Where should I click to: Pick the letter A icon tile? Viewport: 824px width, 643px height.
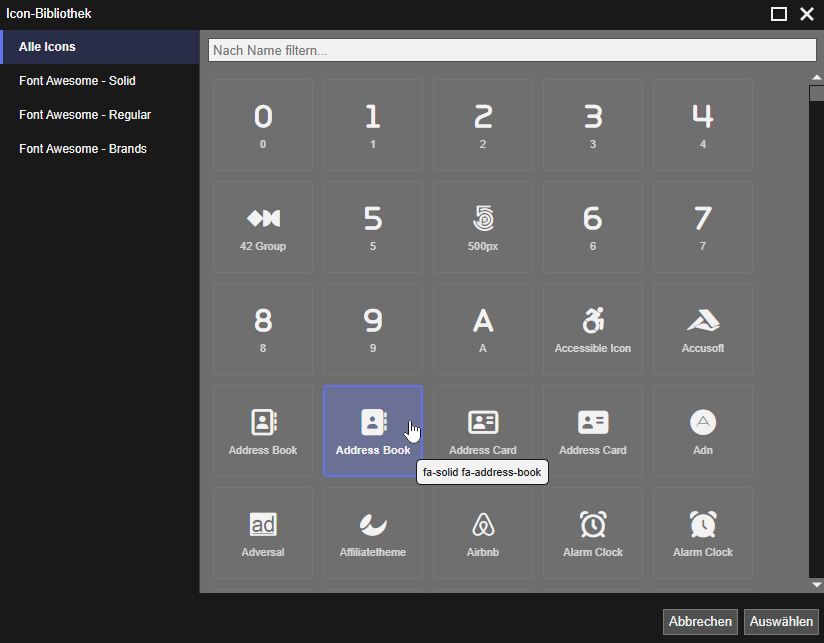click(483, 329)
